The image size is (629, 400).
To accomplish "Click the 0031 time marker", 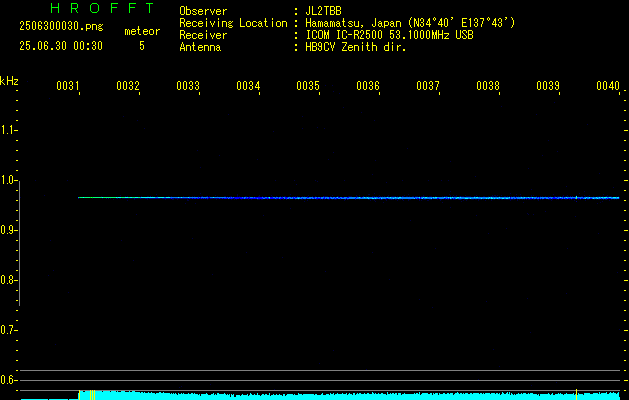I will coord(67,86).
